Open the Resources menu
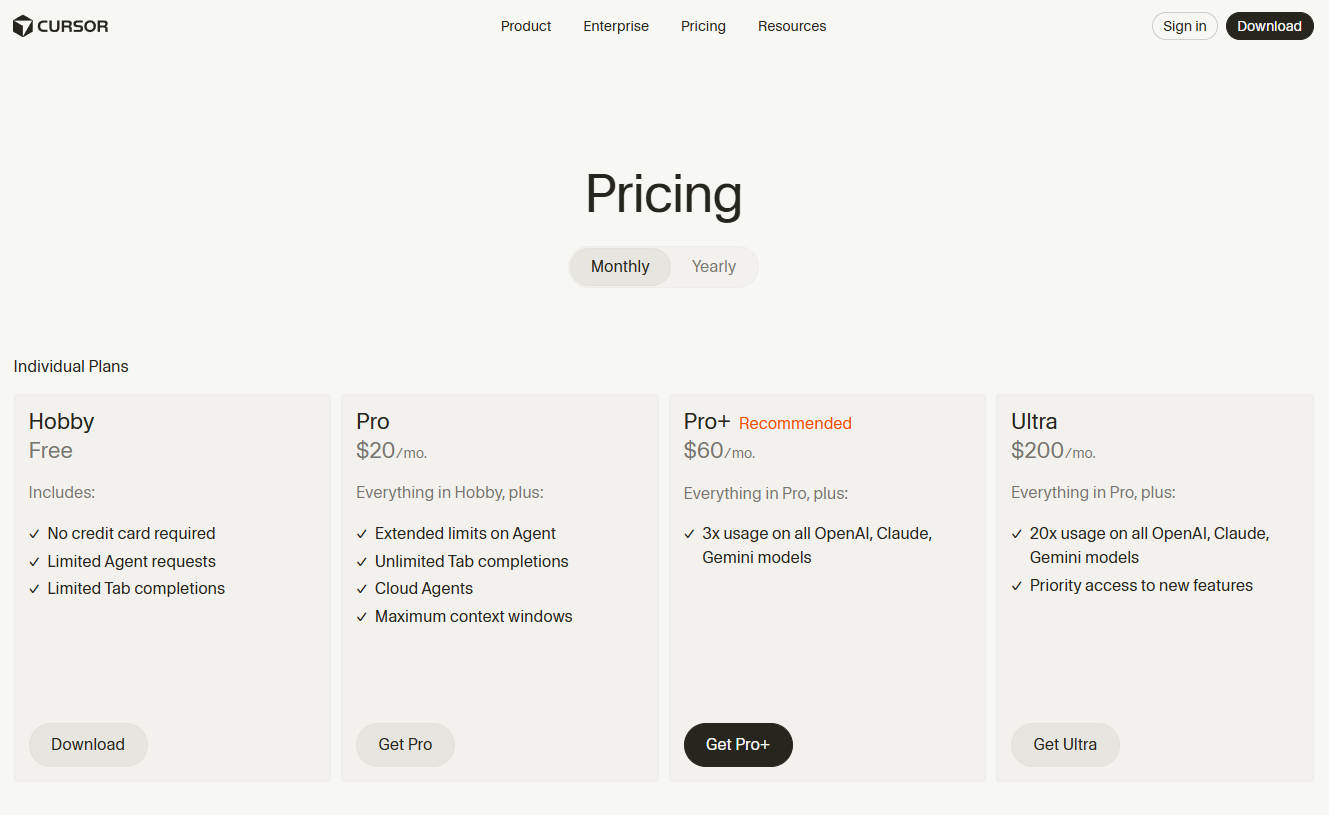The height and width of the screenshot is (815, 1329). [x=791, y=26]
